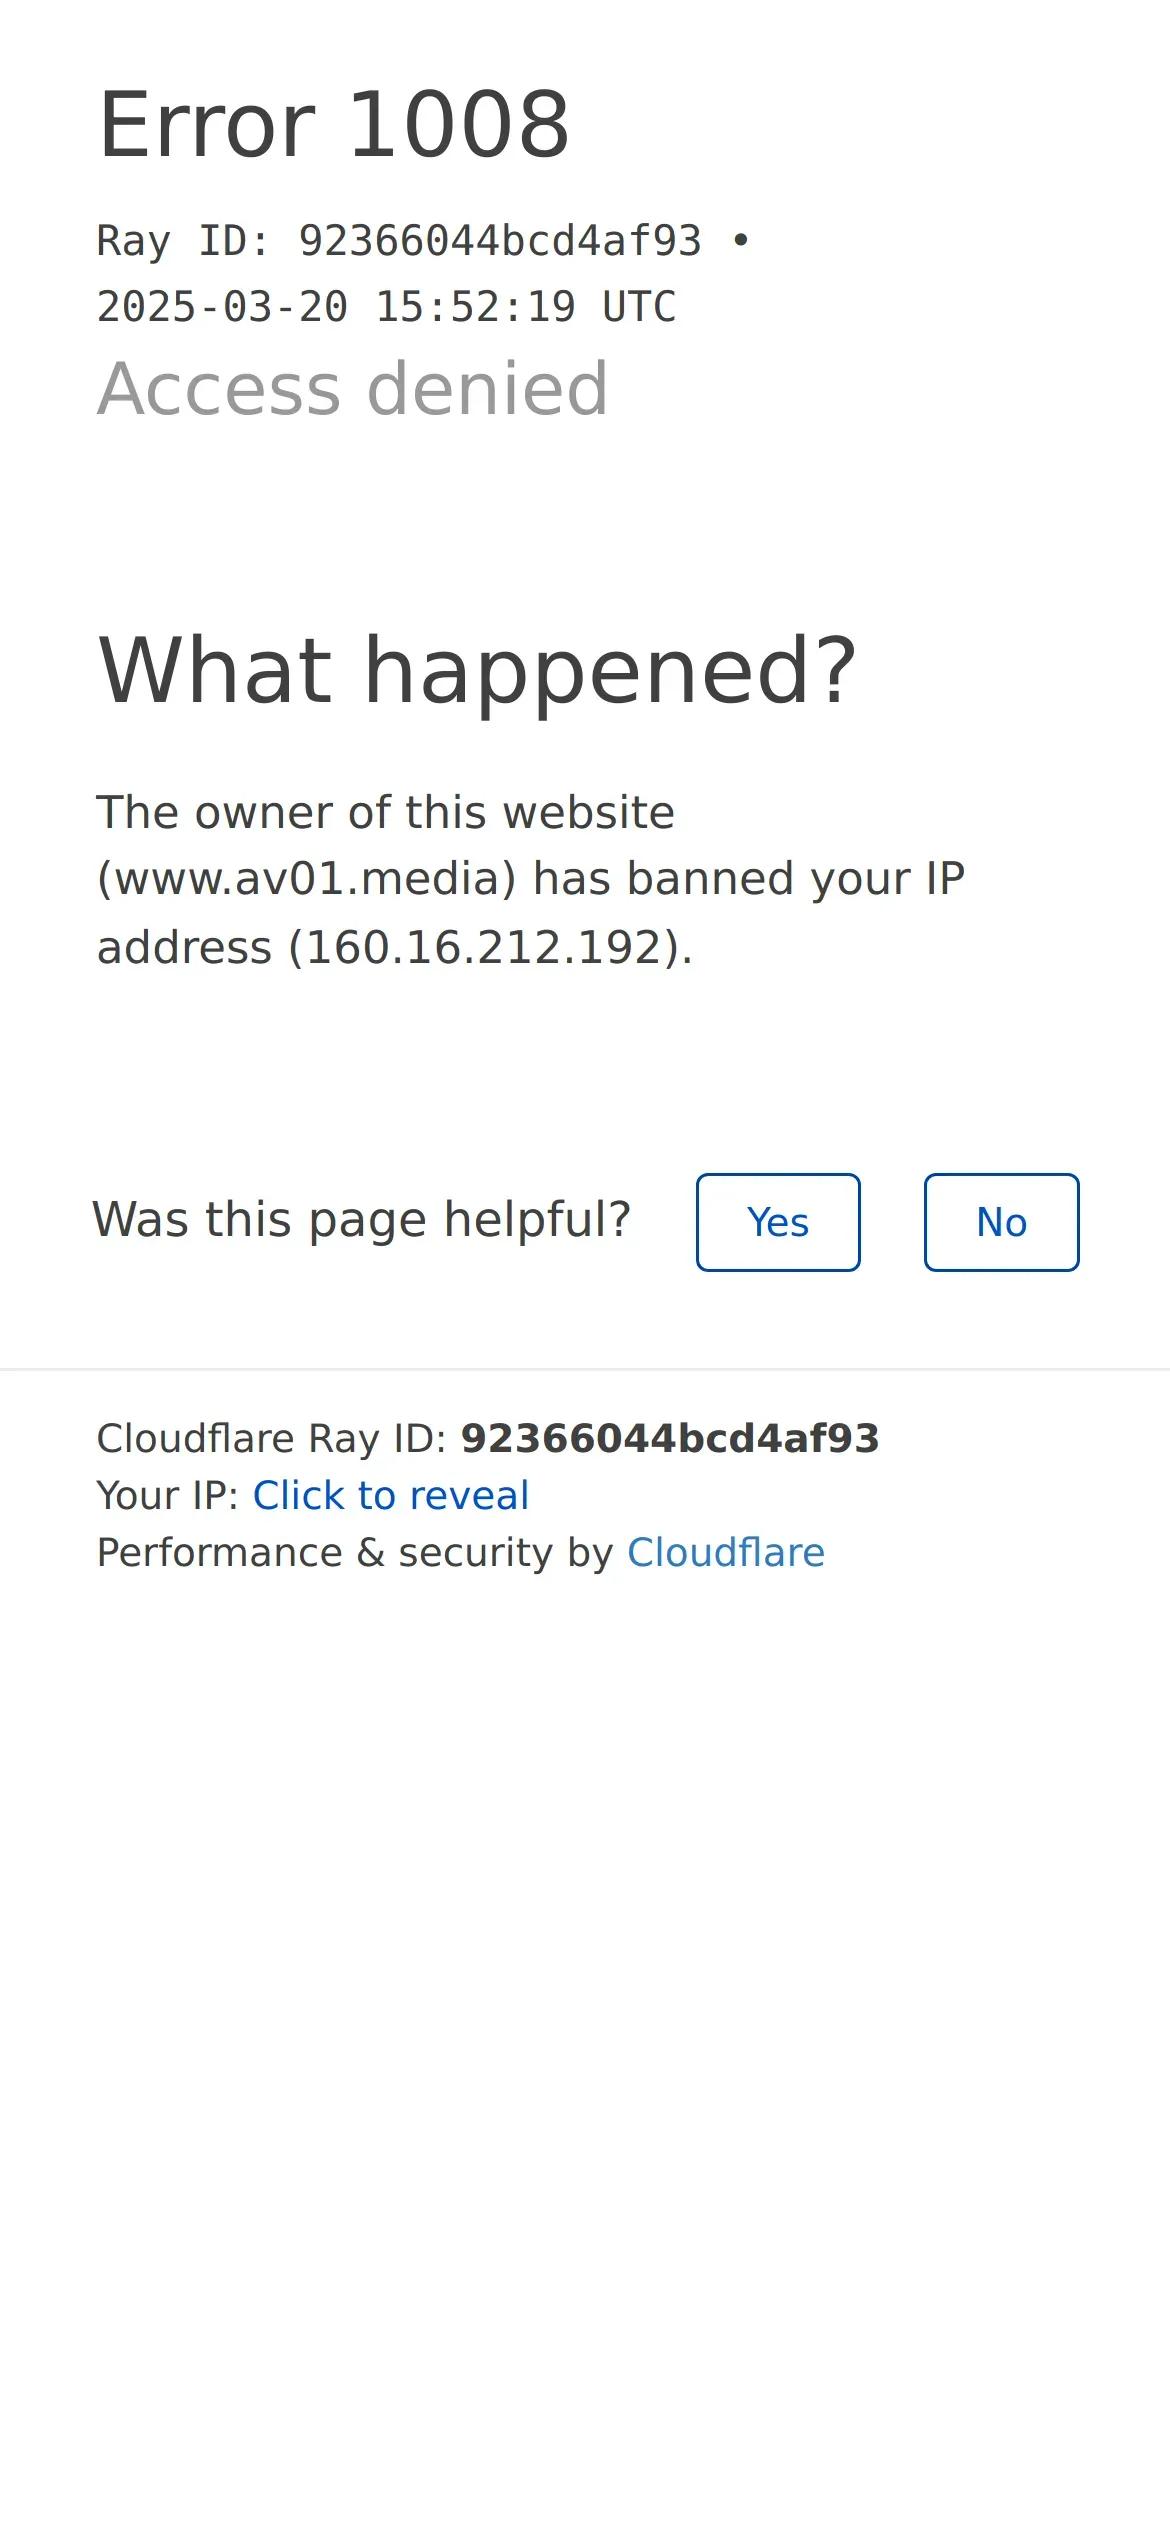This screenshot has width=1170, height=2532.
Task: Click the has banned your IP phrase
Action: [749, 879]
